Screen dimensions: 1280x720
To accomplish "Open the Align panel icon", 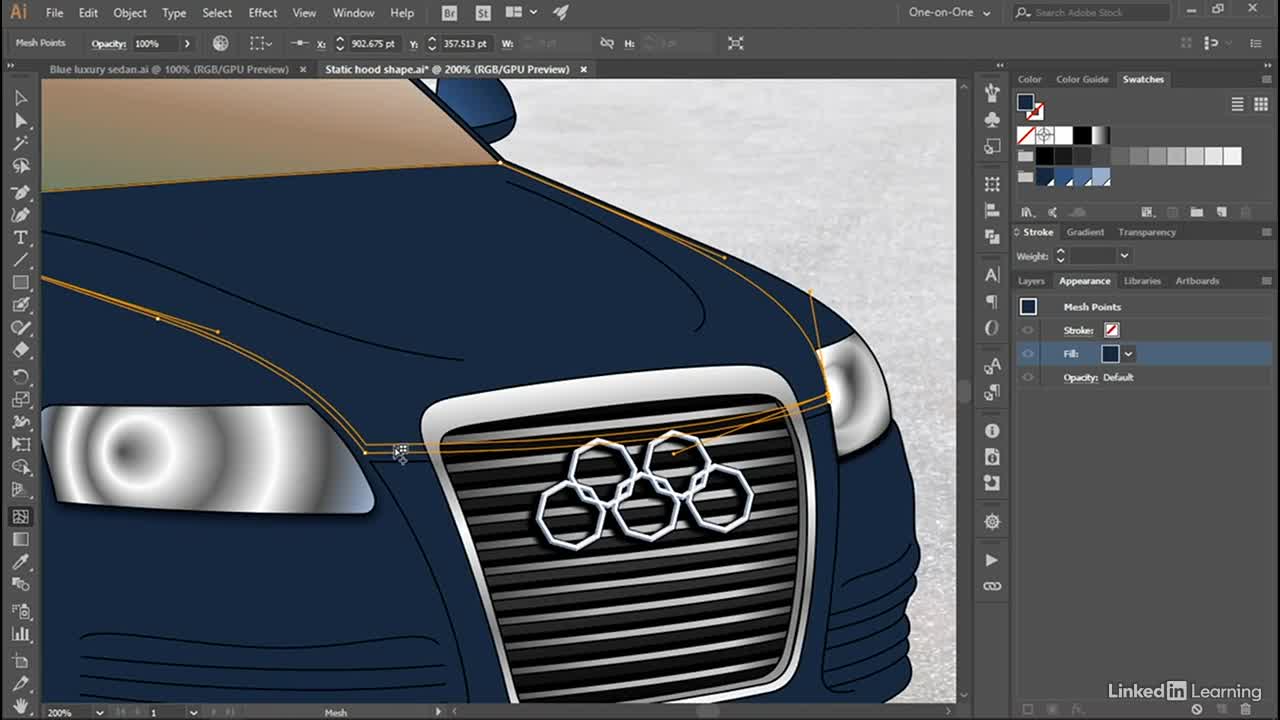I will (992, 210).
